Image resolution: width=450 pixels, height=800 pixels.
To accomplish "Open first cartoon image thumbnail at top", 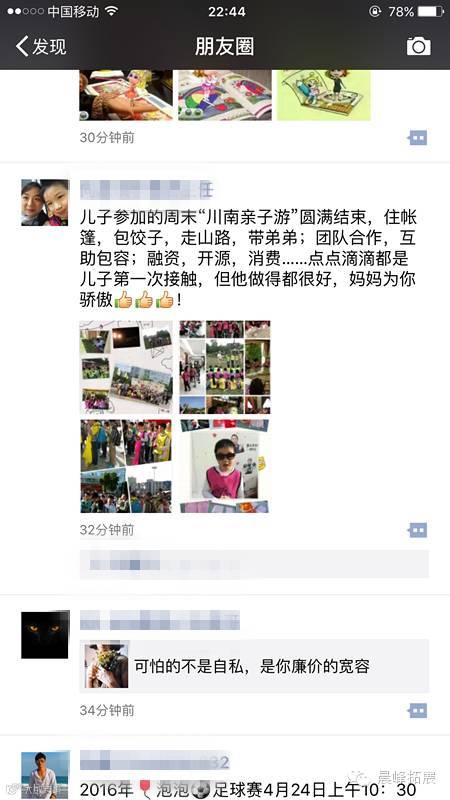I will click(126, 95).
